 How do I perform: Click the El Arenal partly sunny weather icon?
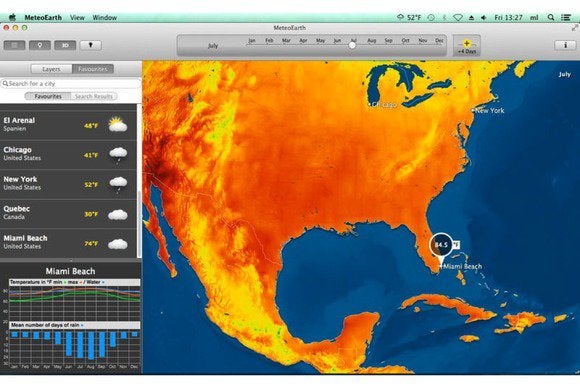118,125
